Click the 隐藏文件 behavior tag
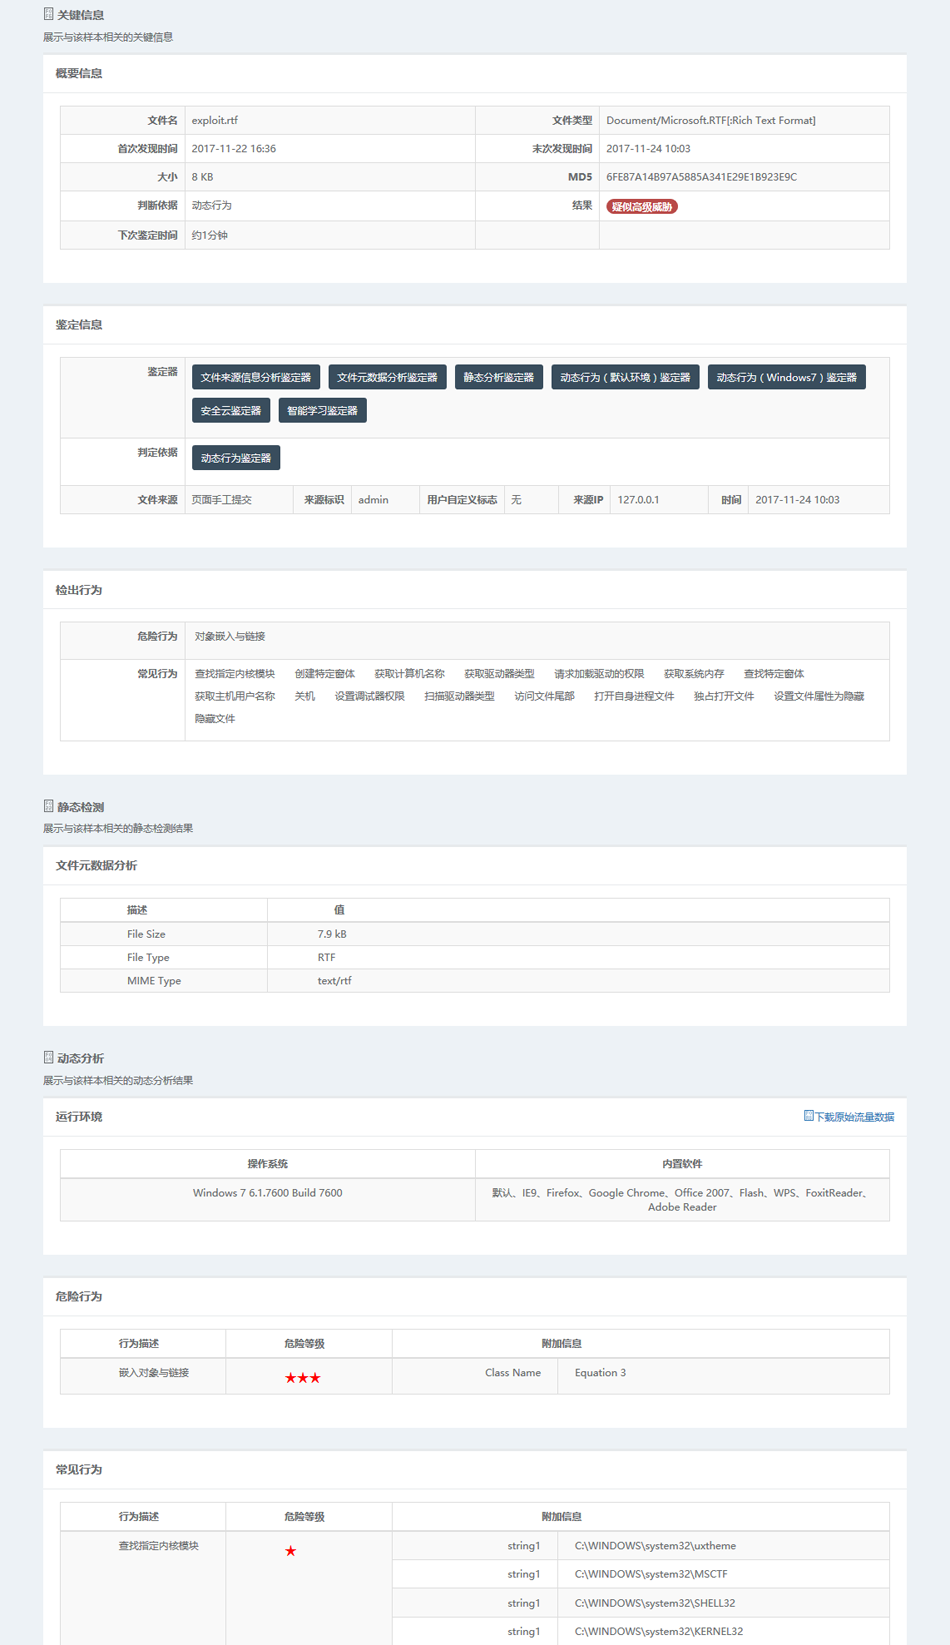The image size is (950, 1645). [215, 718]
